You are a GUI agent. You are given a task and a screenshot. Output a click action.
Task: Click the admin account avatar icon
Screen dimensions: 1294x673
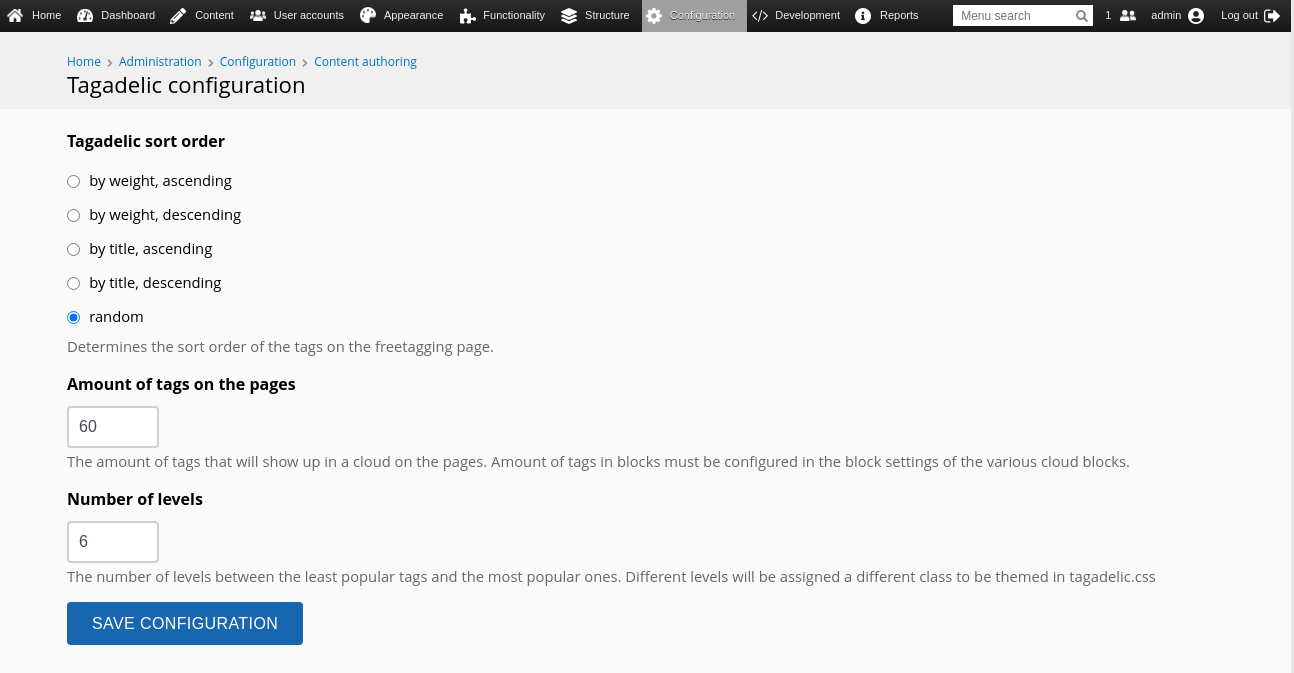pos(1196,16)
